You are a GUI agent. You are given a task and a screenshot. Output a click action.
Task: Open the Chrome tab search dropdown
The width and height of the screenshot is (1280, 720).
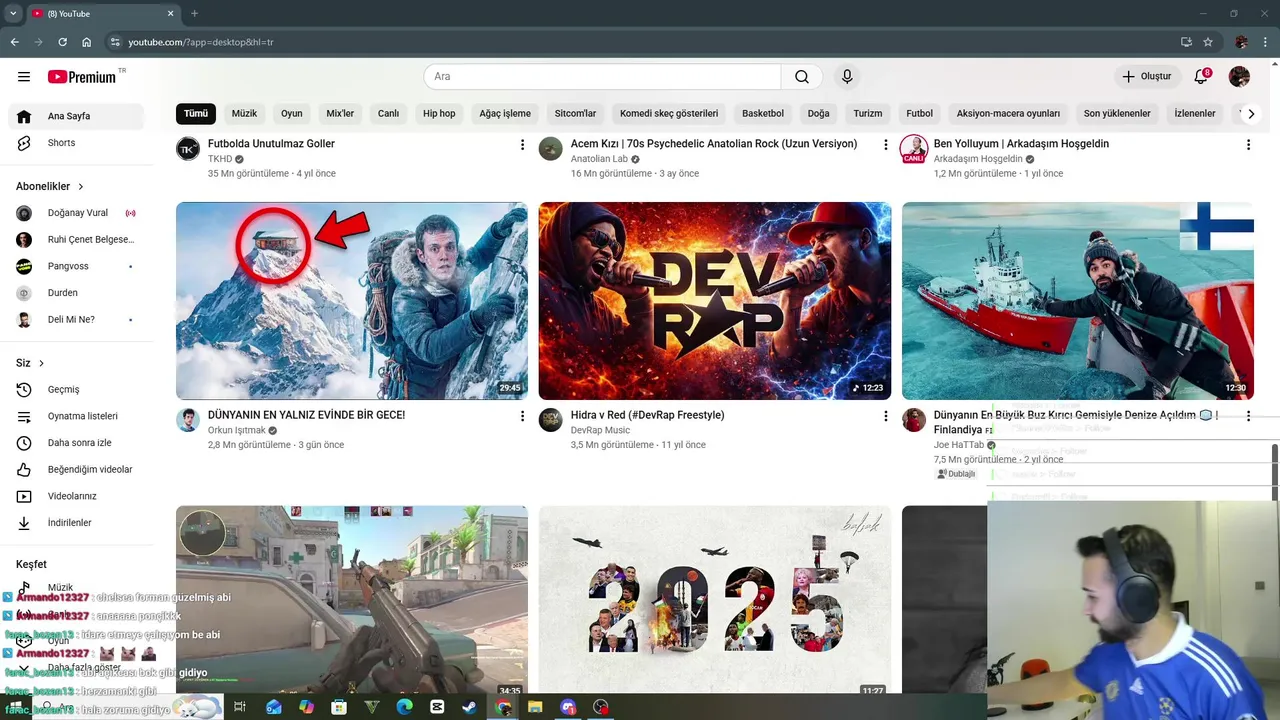(13, 13)
